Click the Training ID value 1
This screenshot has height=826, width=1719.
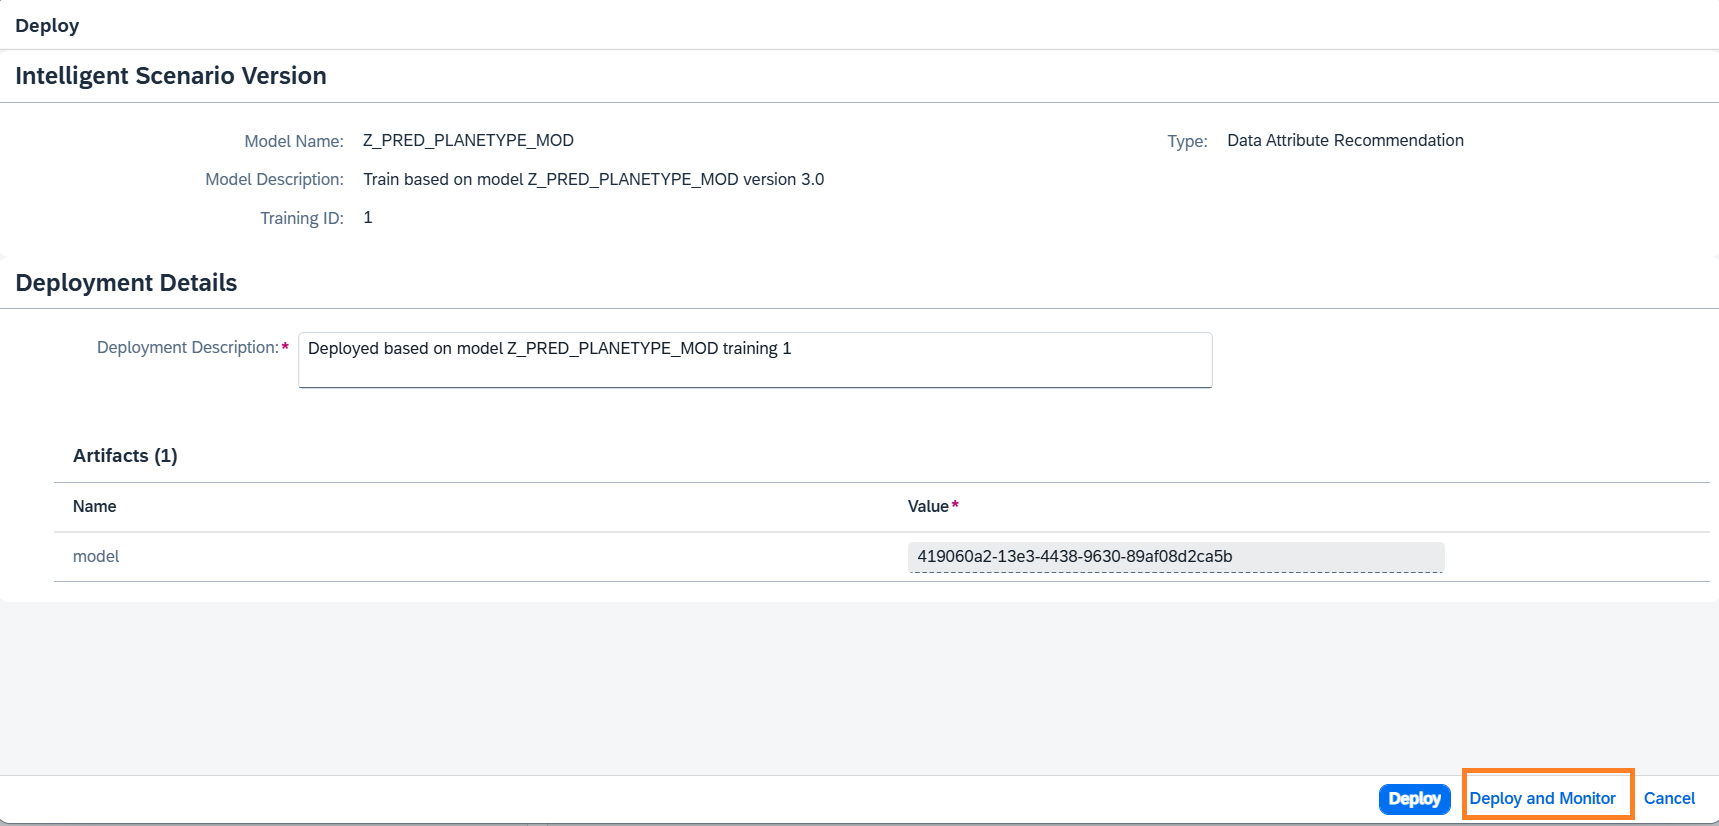point(368,218)
